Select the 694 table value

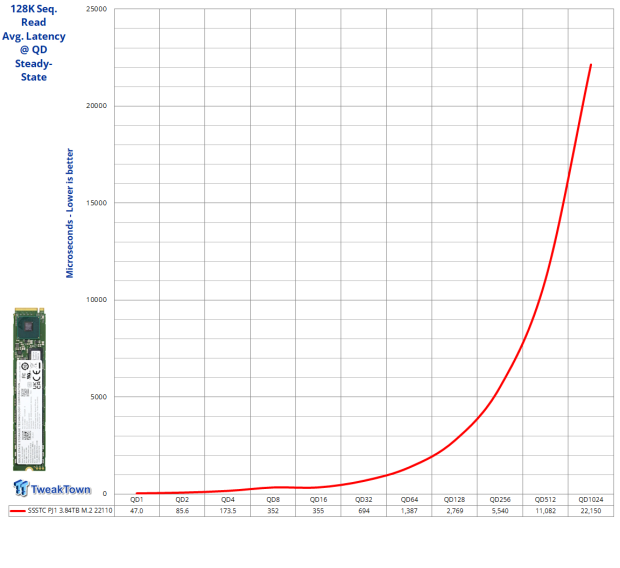[x=364, y=511]
